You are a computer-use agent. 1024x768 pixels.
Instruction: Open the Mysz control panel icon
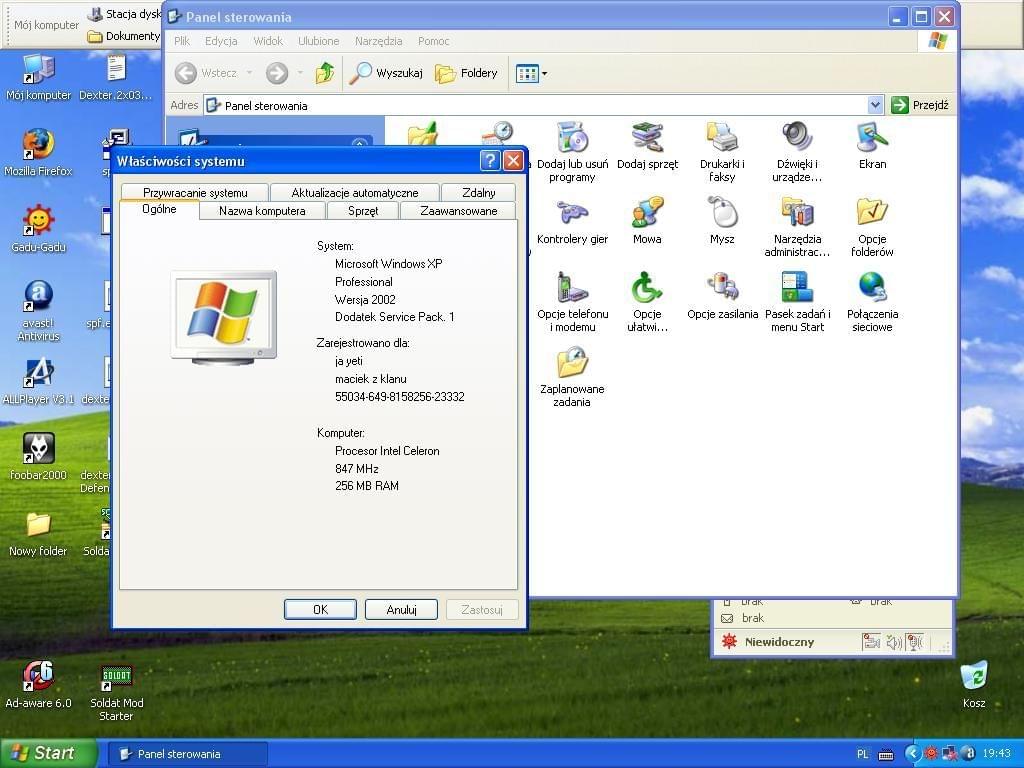coord(722,213)
